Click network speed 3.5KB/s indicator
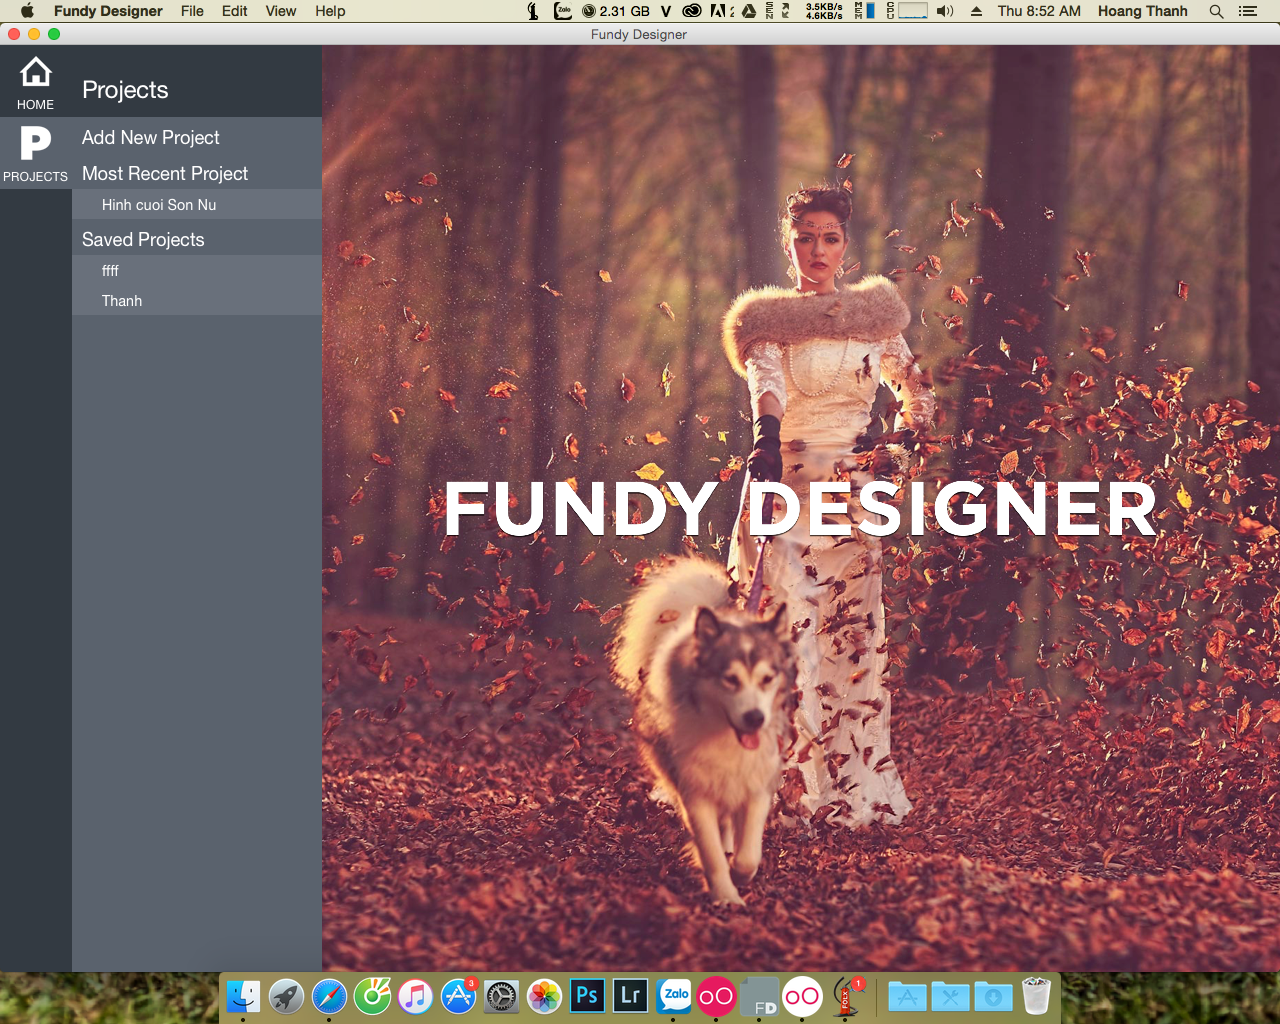The width and height of the screenshot is (1280, 1024). 824,11
